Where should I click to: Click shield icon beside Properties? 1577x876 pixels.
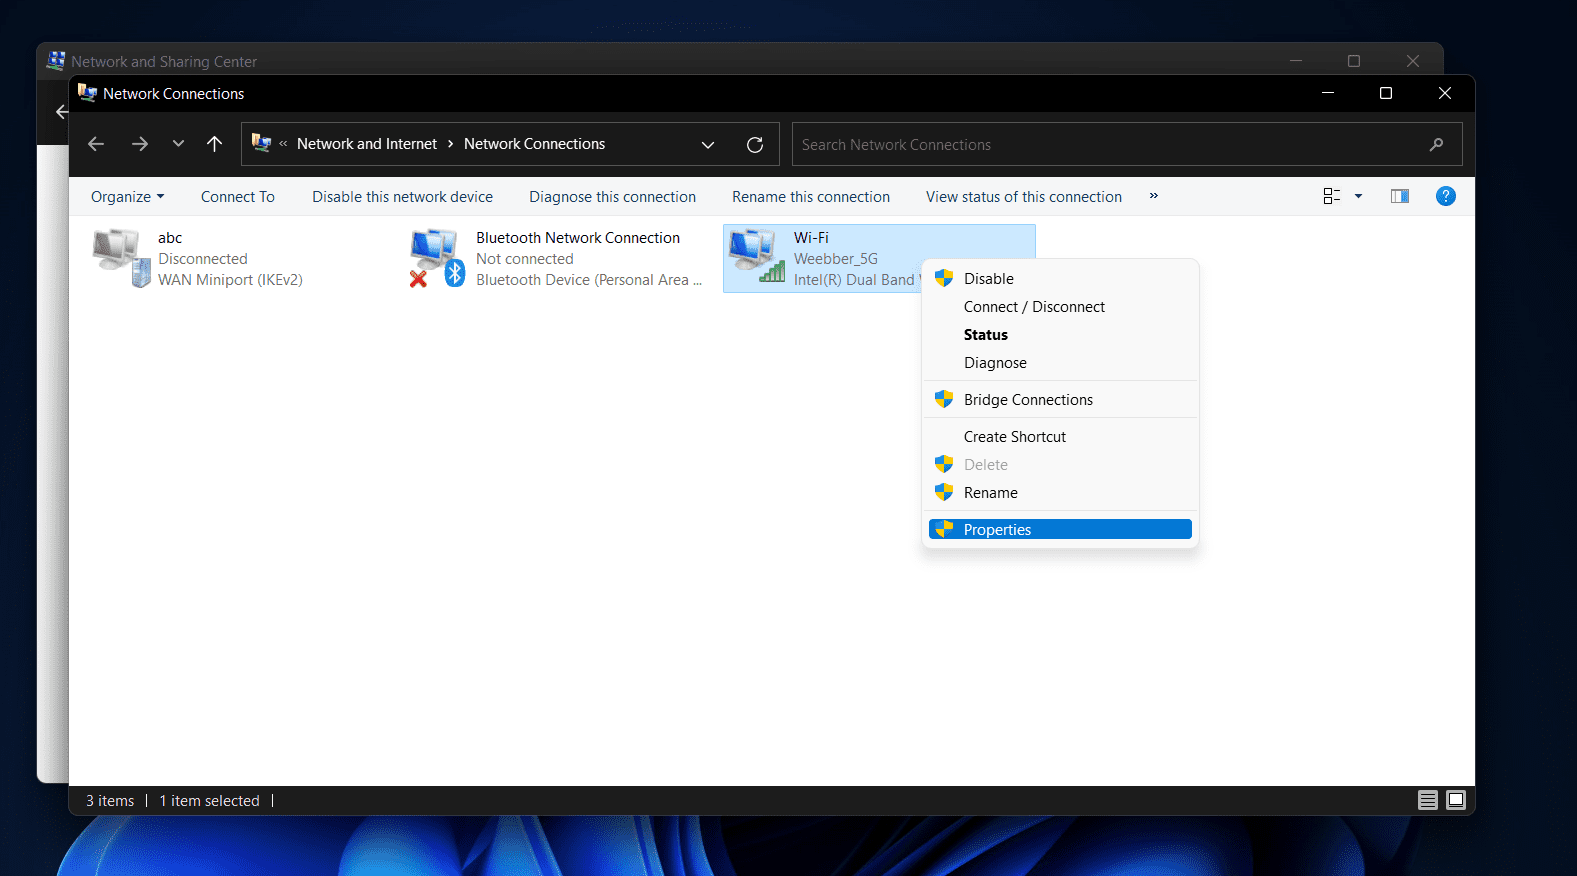pos(944,529)
